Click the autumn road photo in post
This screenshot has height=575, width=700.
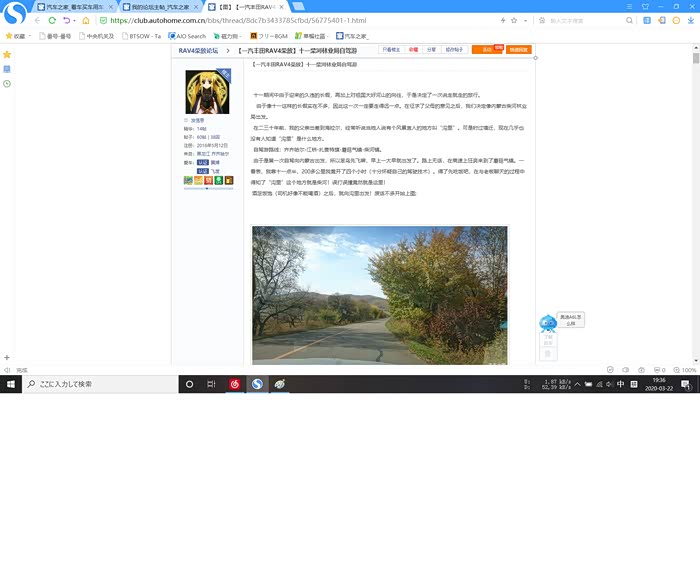point(379,295)
